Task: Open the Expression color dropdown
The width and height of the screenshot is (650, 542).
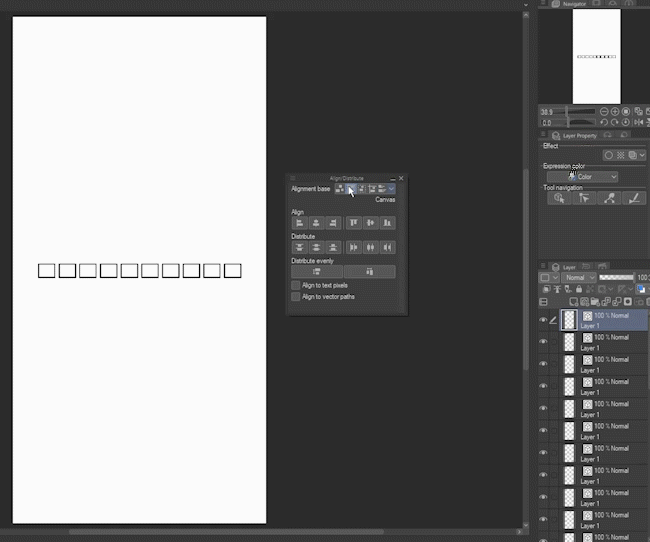Action: point(582,177)
